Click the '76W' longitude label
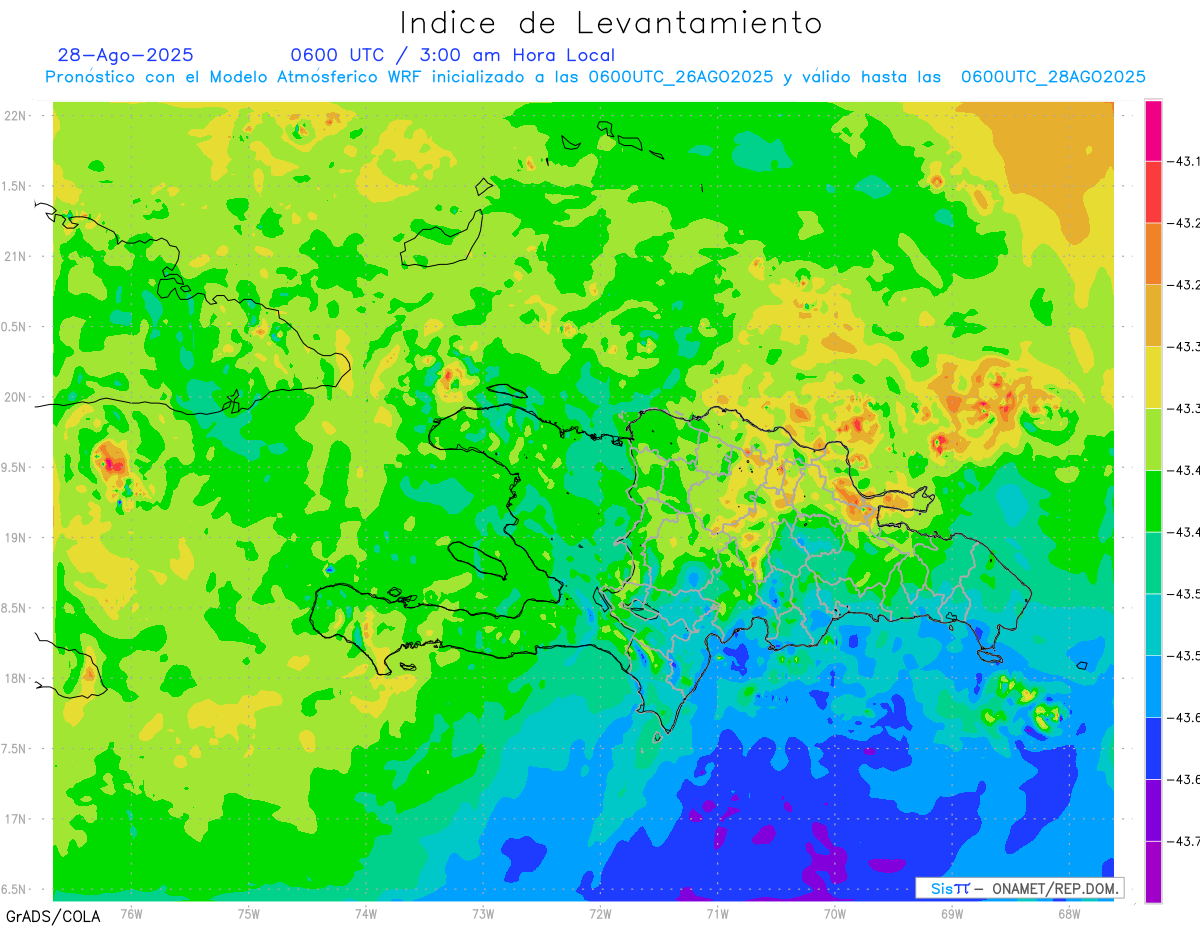This screenshot has height=927, width=1200. (x=131, y=913)
